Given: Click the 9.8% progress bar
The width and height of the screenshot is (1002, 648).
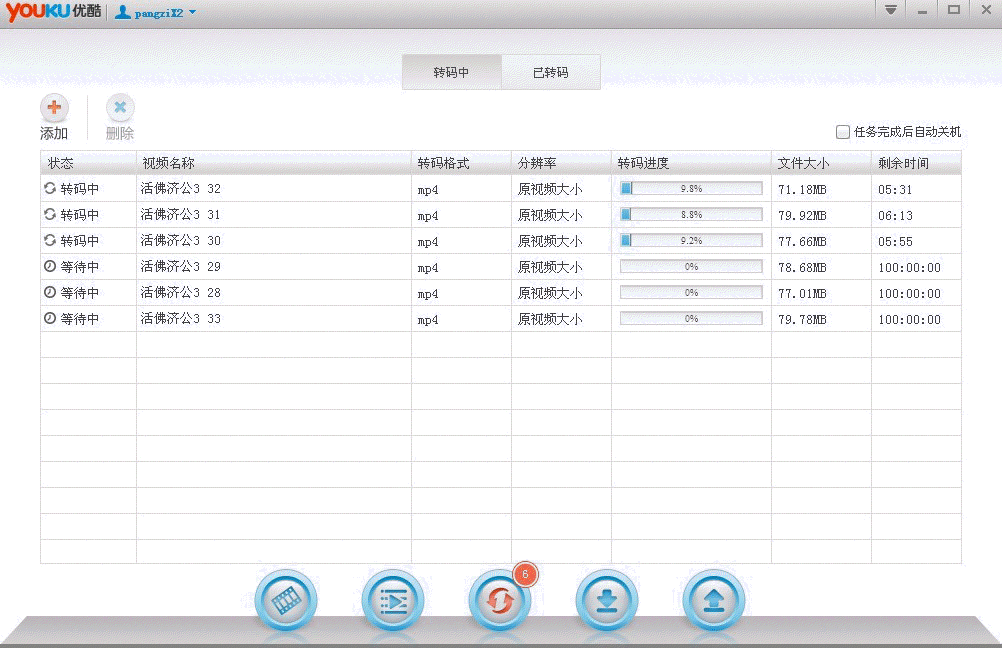Looking at the screenshot, I should pyautogui.click(x=691, y=189).
